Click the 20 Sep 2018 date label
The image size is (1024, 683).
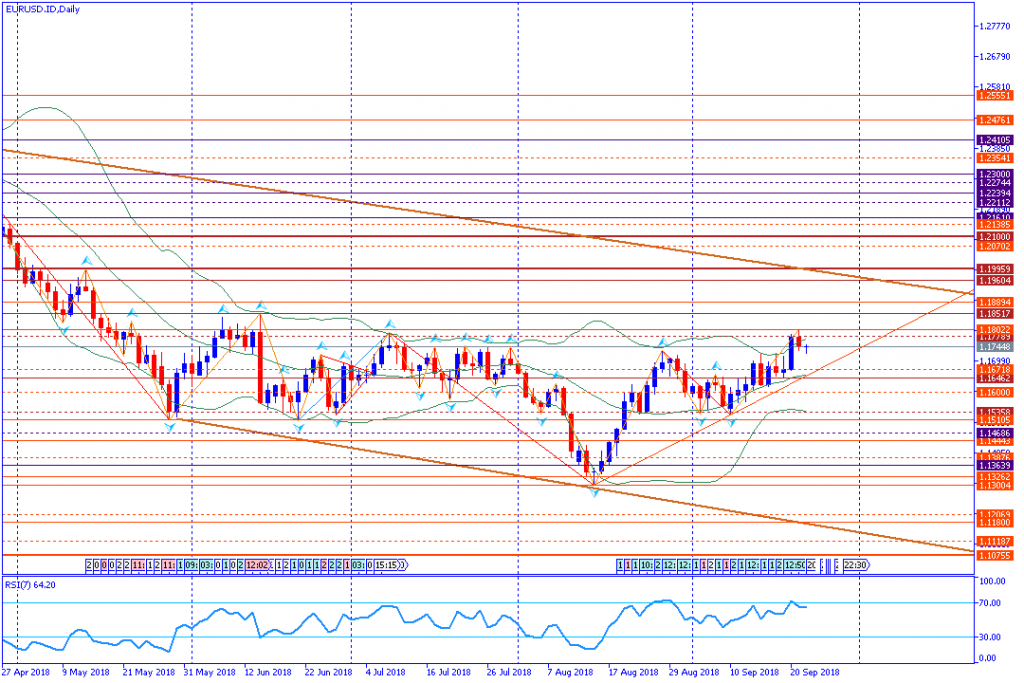coord(815,672)
